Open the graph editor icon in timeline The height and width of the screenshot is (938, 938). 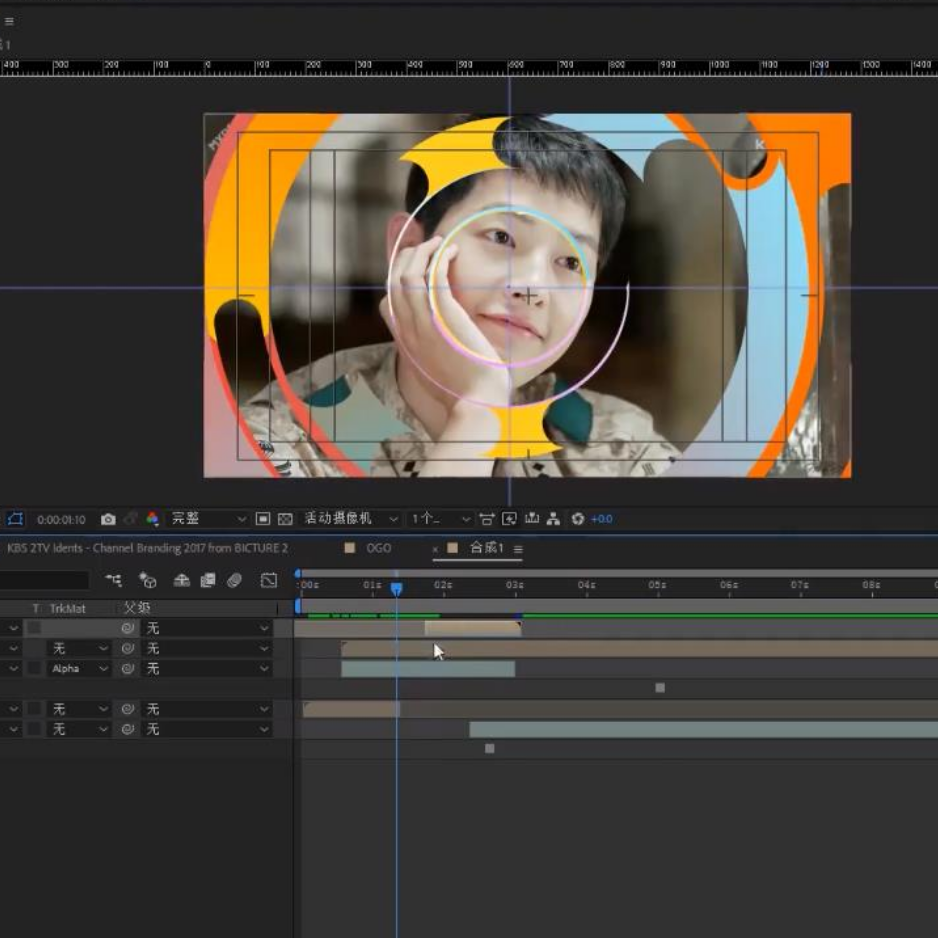coord(269,580)
